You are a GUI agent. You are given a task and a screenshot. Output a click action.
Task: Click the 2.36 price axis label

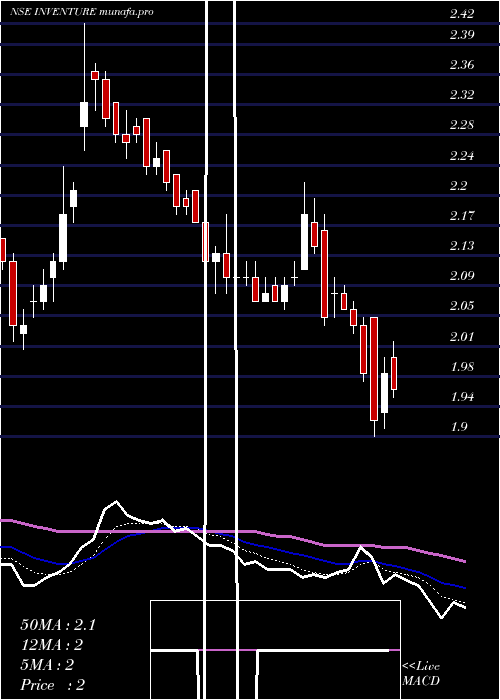click(x=462, y=65)
